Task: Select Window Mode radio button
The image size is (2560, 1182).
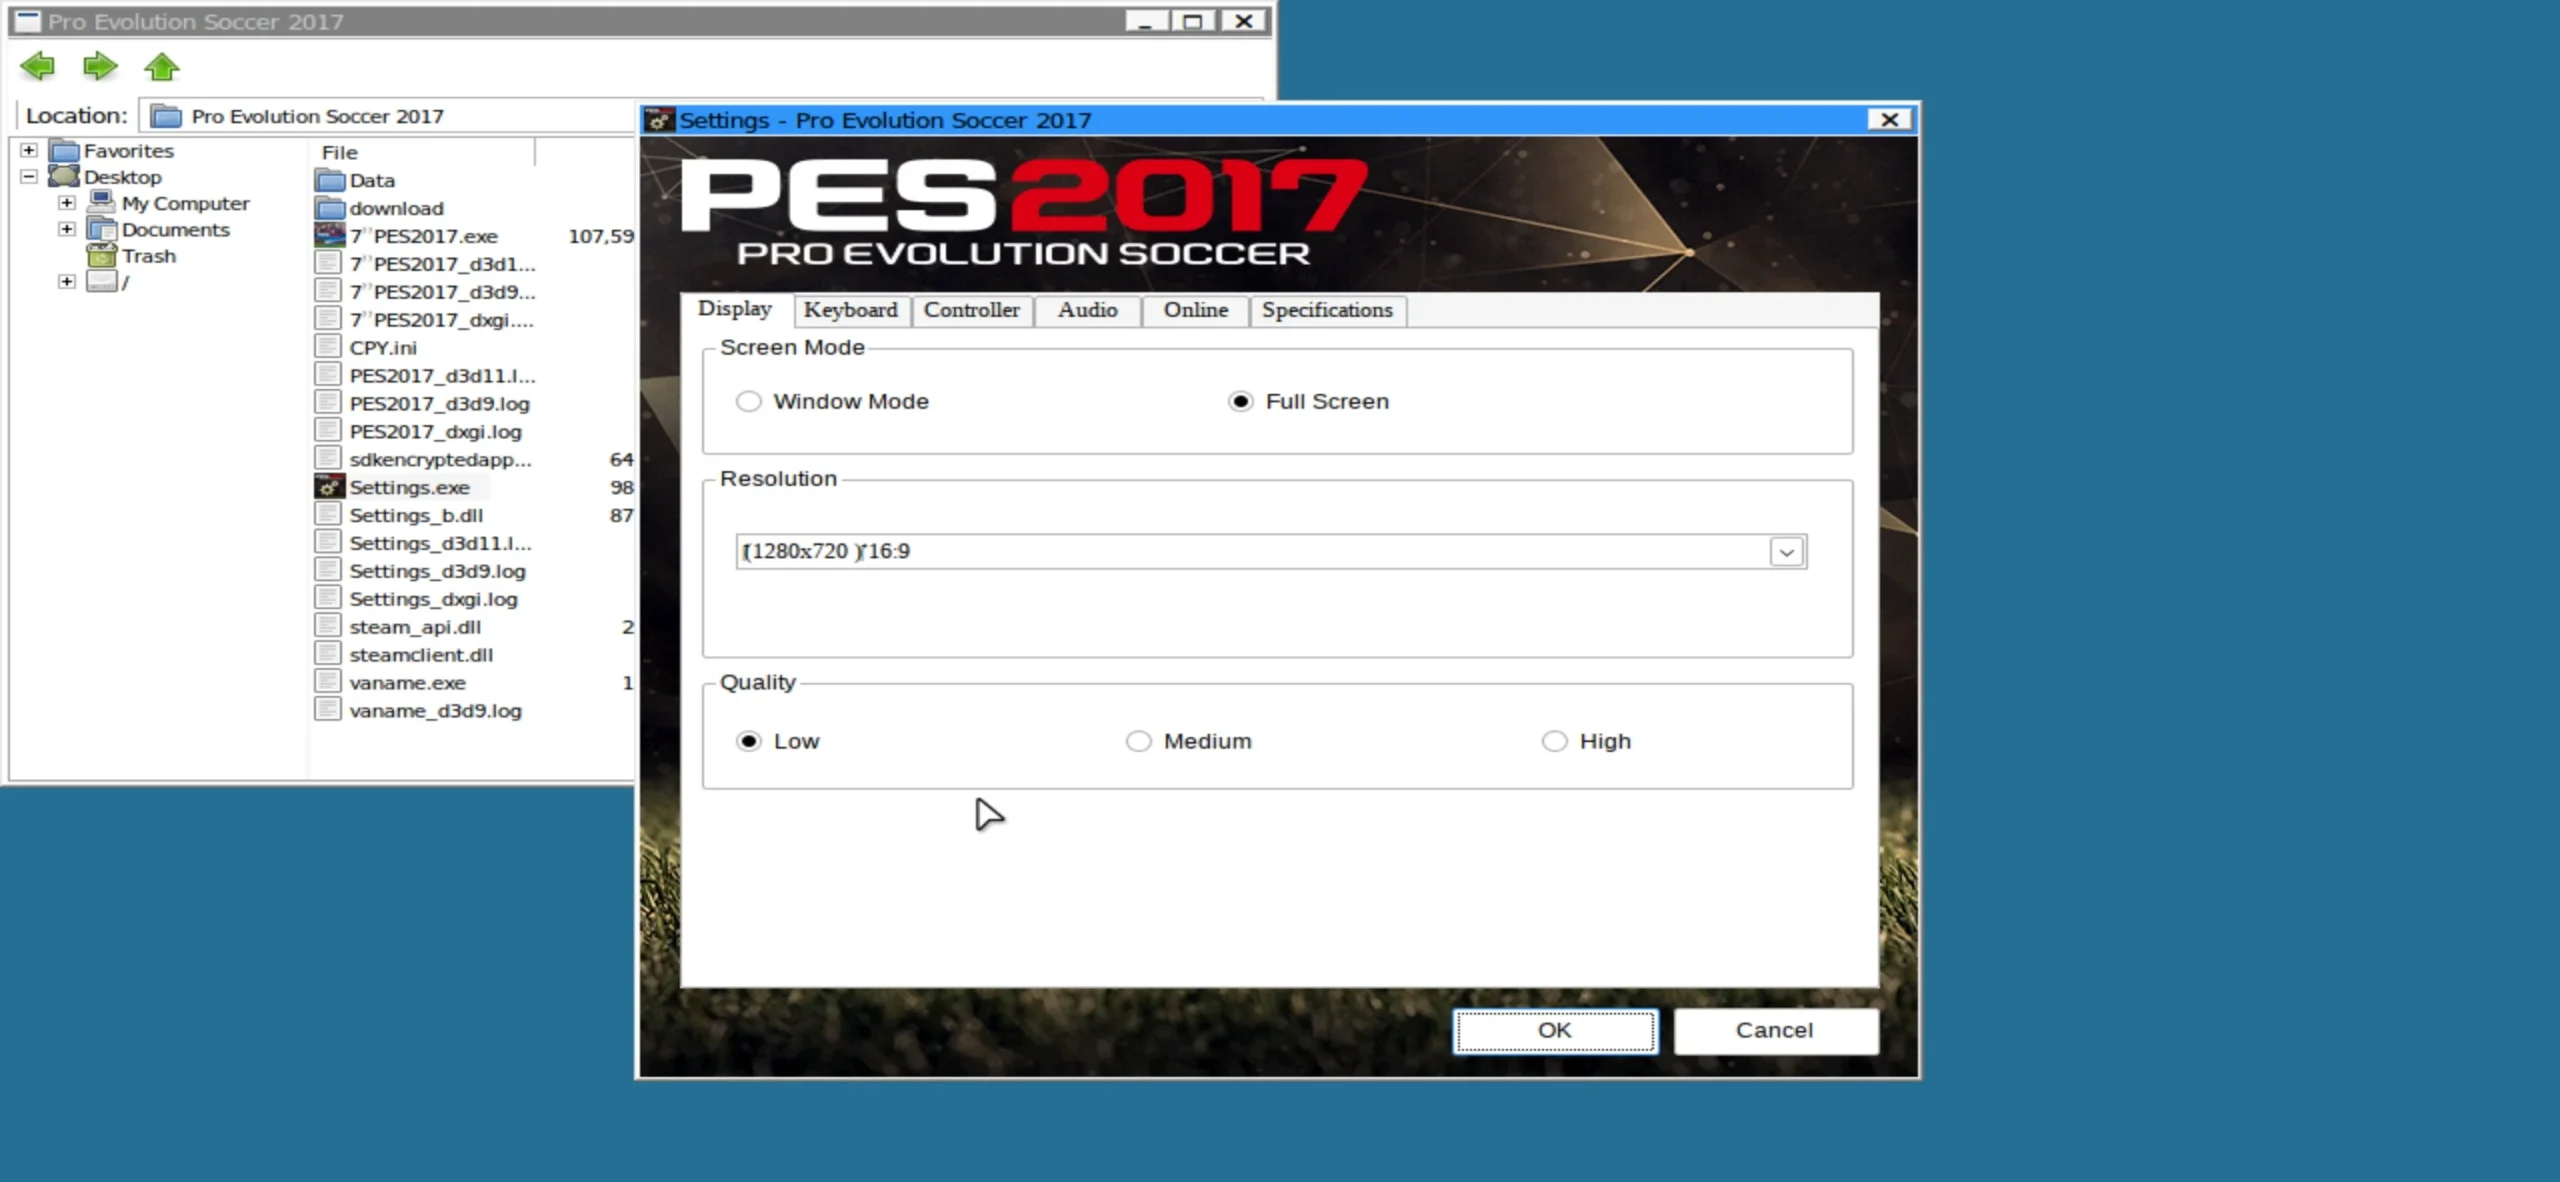Action: [748, 401]
